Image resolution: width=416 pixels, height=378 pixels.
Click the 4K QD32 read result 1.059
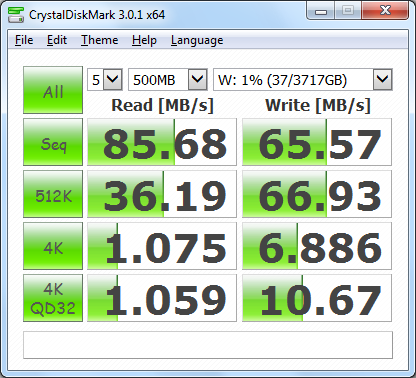[162, 298]
